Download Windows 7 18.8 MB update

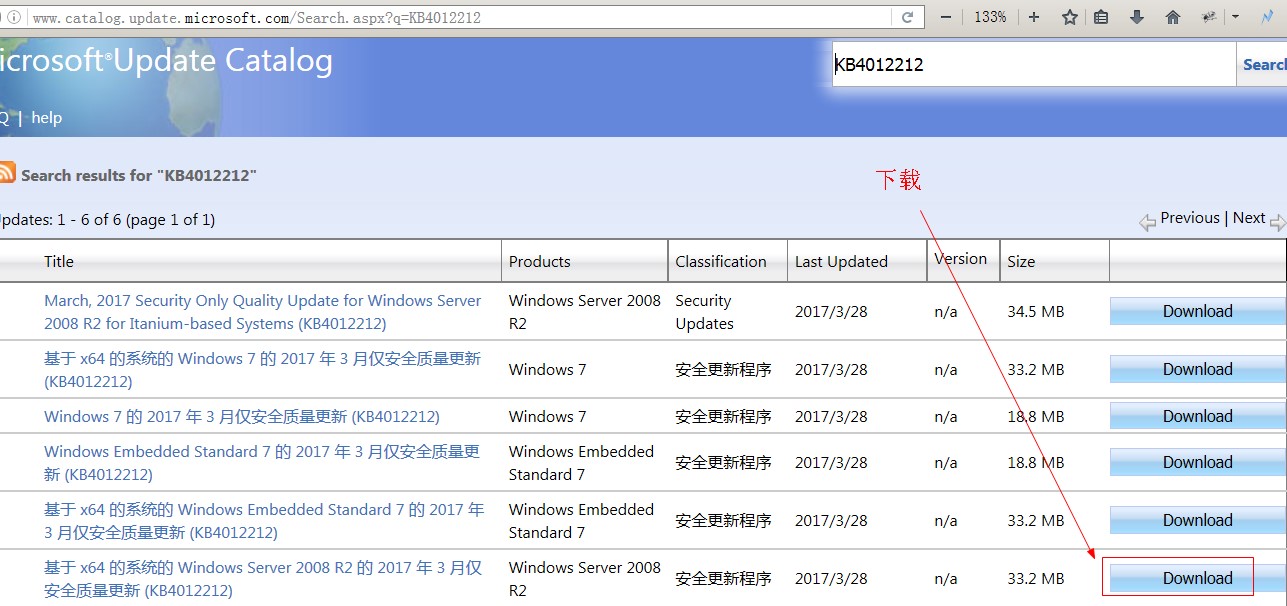tap(1197, 416)
